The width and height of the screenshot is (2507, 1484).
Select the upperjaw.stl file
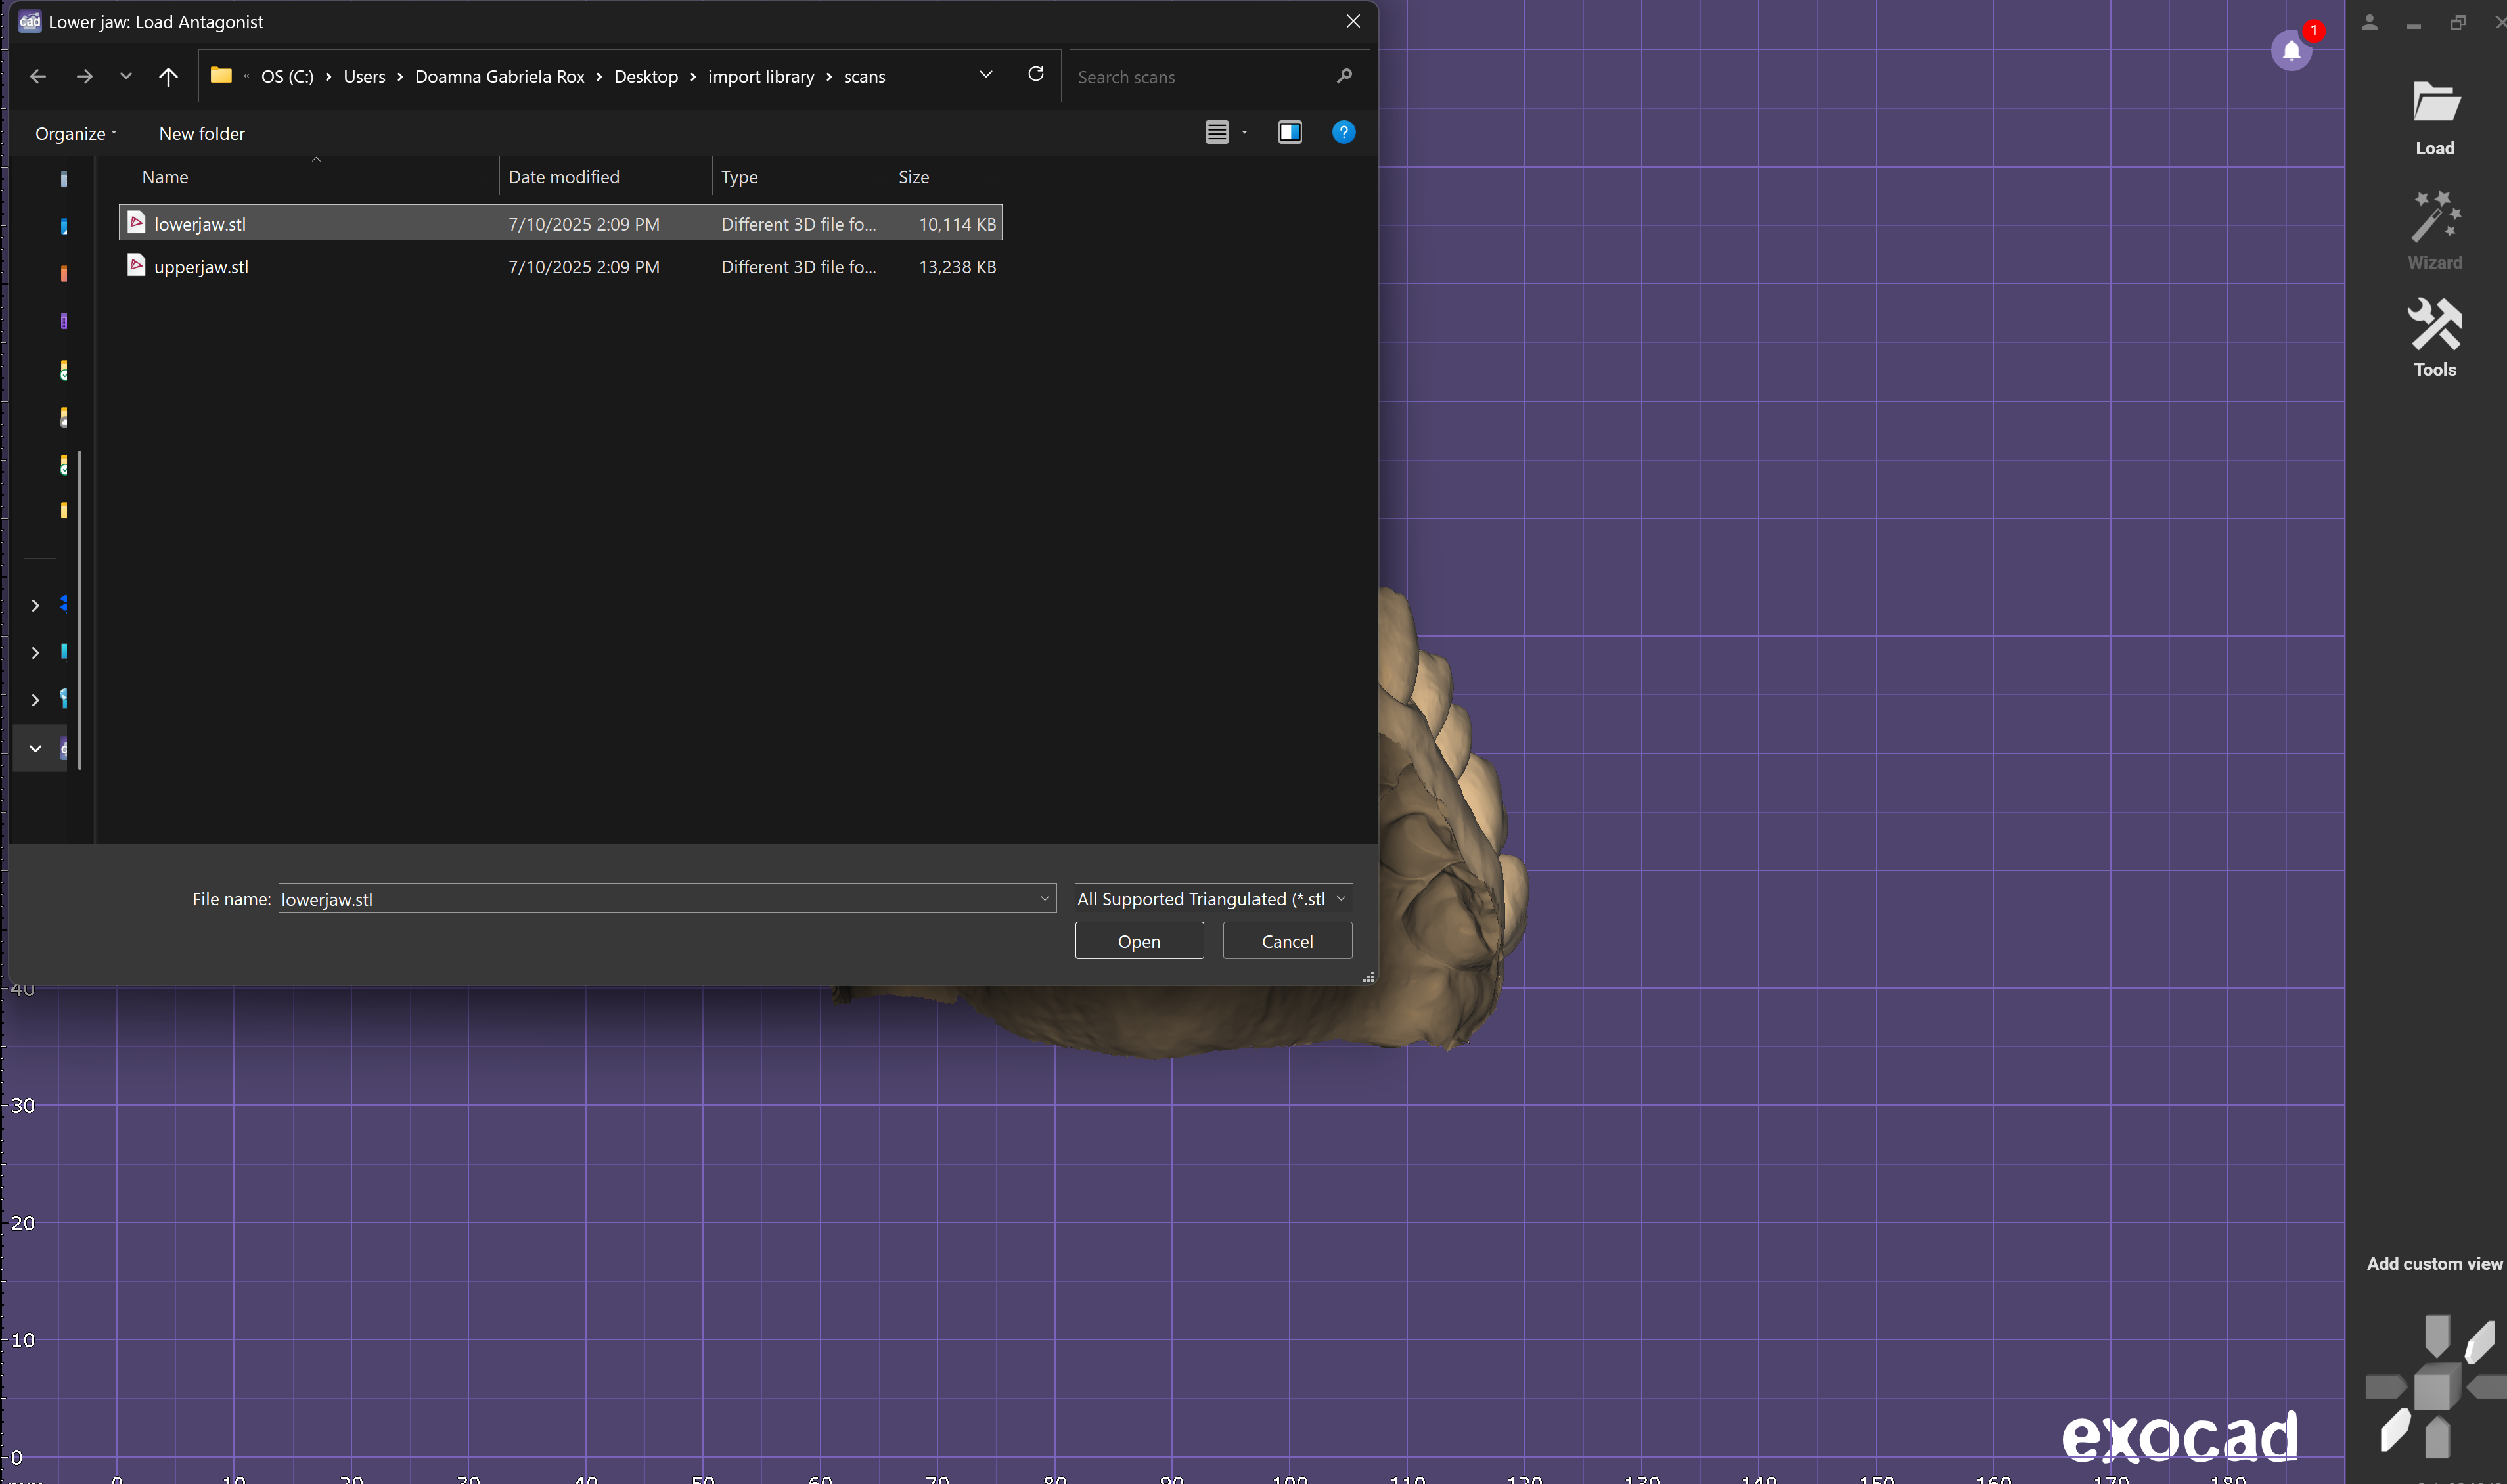click(201, 267)
